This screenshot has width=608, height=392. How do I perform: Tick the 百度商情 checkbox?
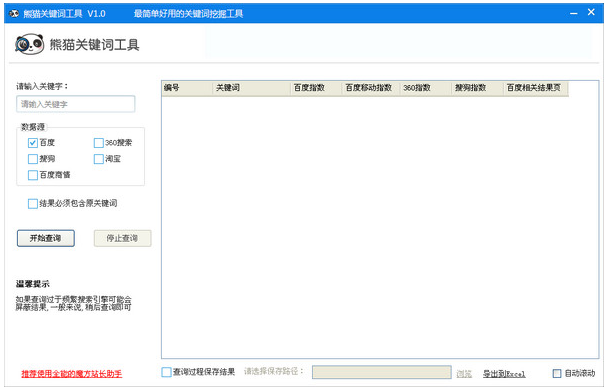click(x=33, y=175)
